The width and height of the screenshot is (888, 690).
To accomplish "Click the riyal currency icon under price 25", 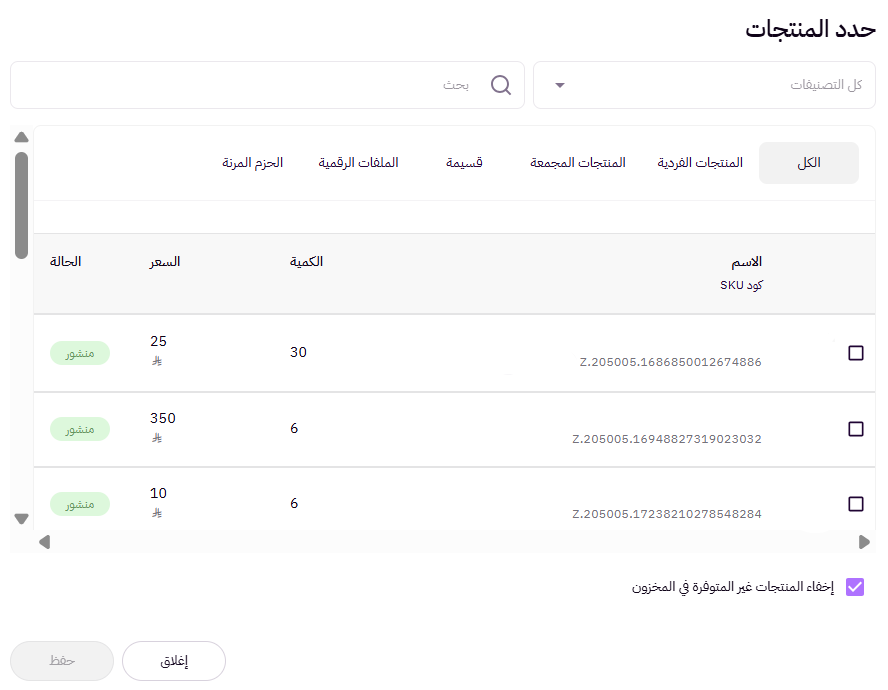I will point(158,362).
